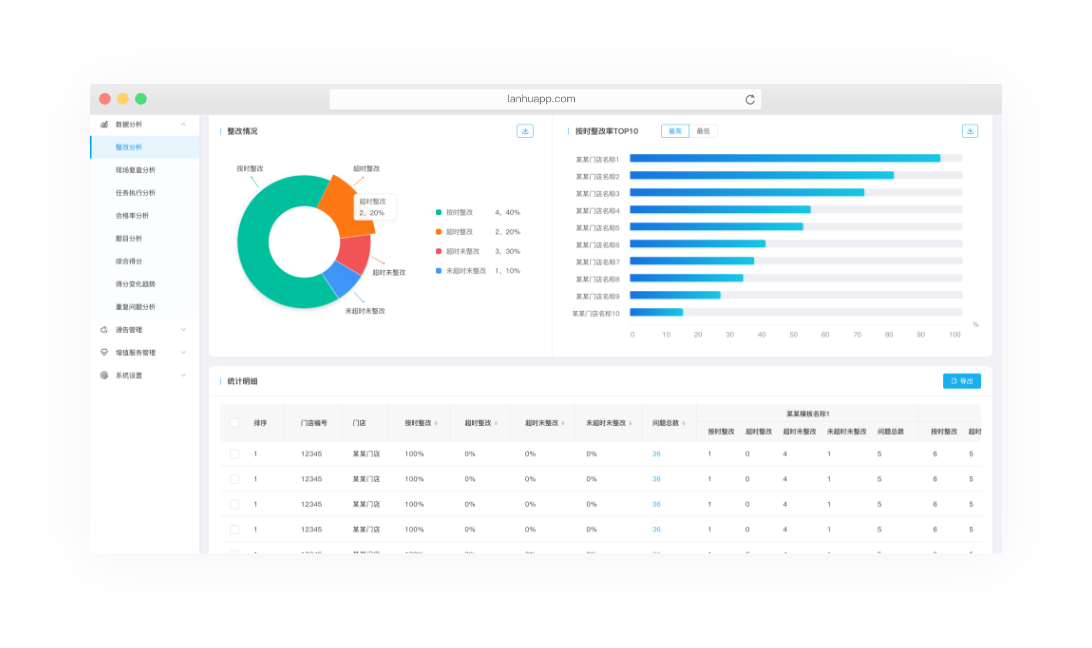Click the 系统设置 gear icon
1092x648 pixels.
click(104, 376)
